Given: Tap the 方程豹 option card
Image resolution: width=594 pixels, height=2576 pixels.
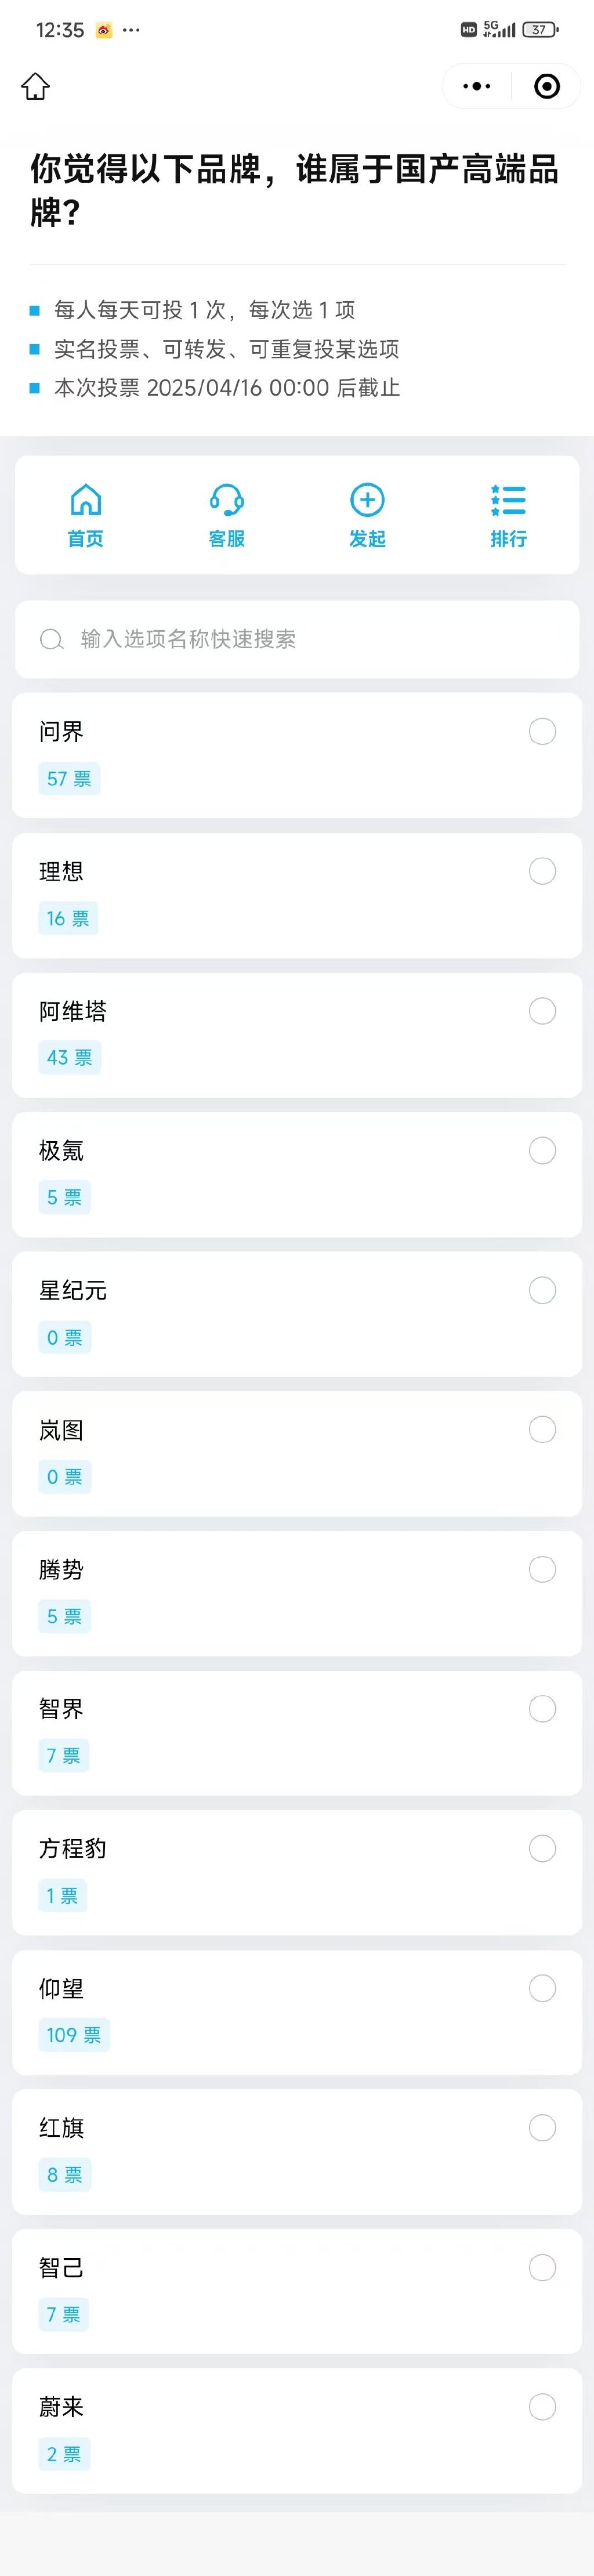Looking at the screenshot, I should tap(297, 1872).
